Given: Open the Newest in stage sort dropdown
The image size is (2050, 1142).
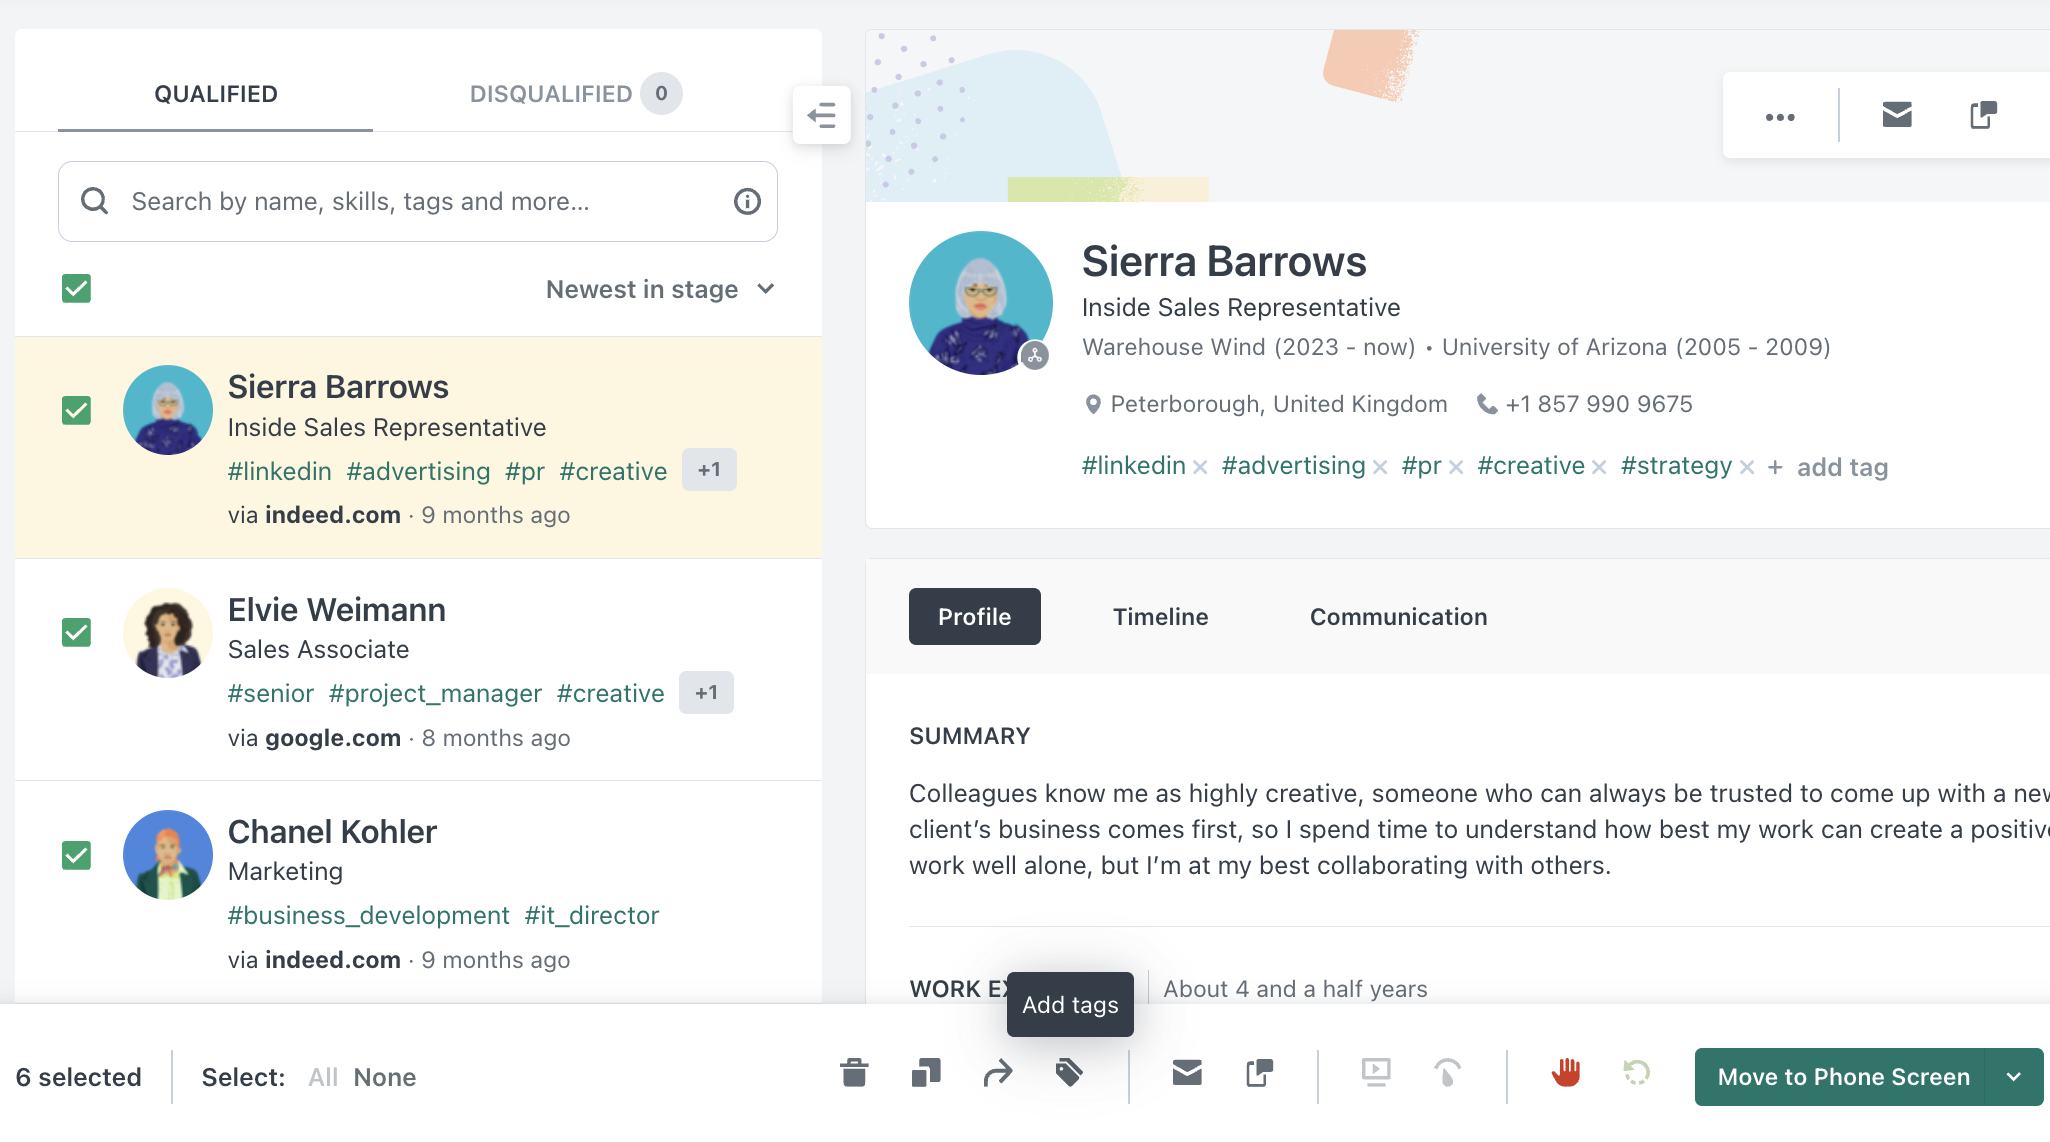Looking at the screenshot, I should click(x=660, y=289).
